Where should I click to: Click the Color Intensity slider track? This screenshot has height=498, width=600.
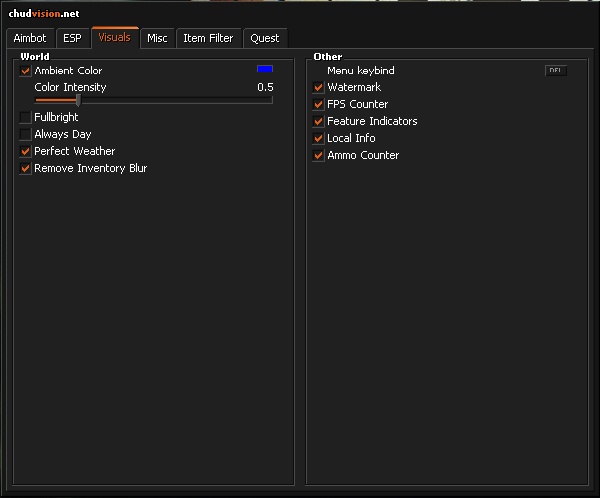154,100
